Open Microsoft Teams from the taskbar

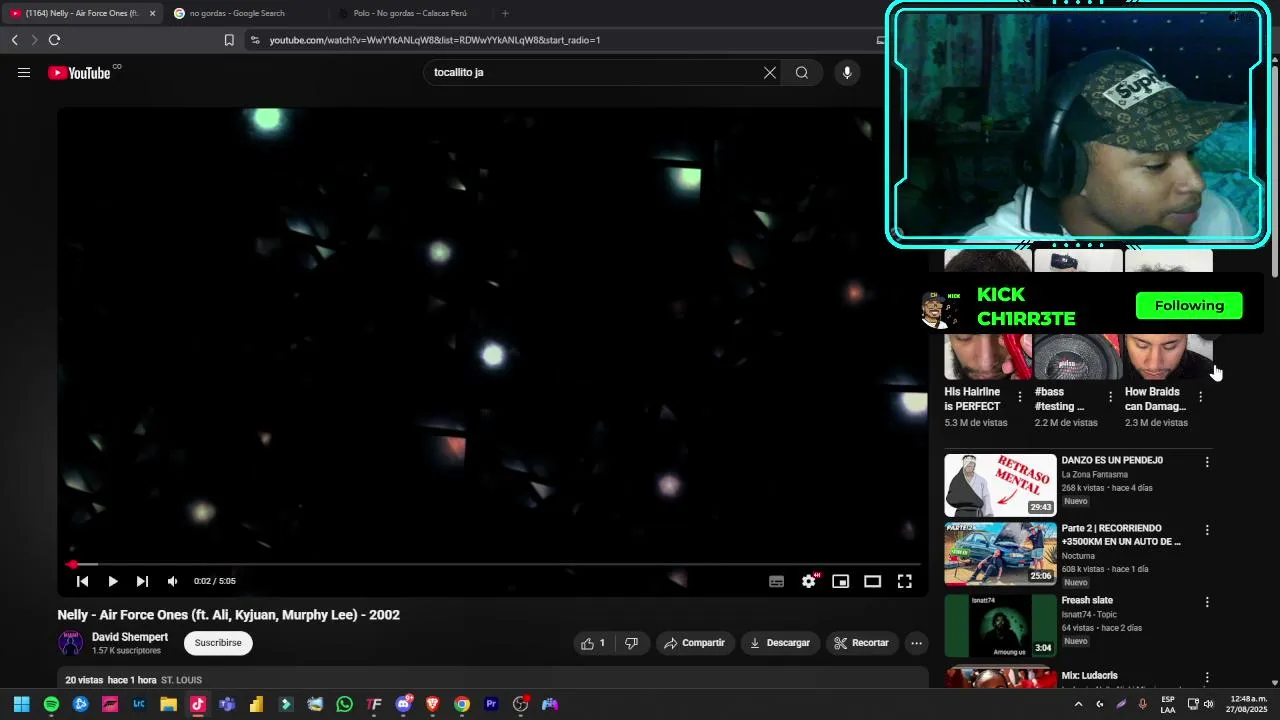pos(227,704)
